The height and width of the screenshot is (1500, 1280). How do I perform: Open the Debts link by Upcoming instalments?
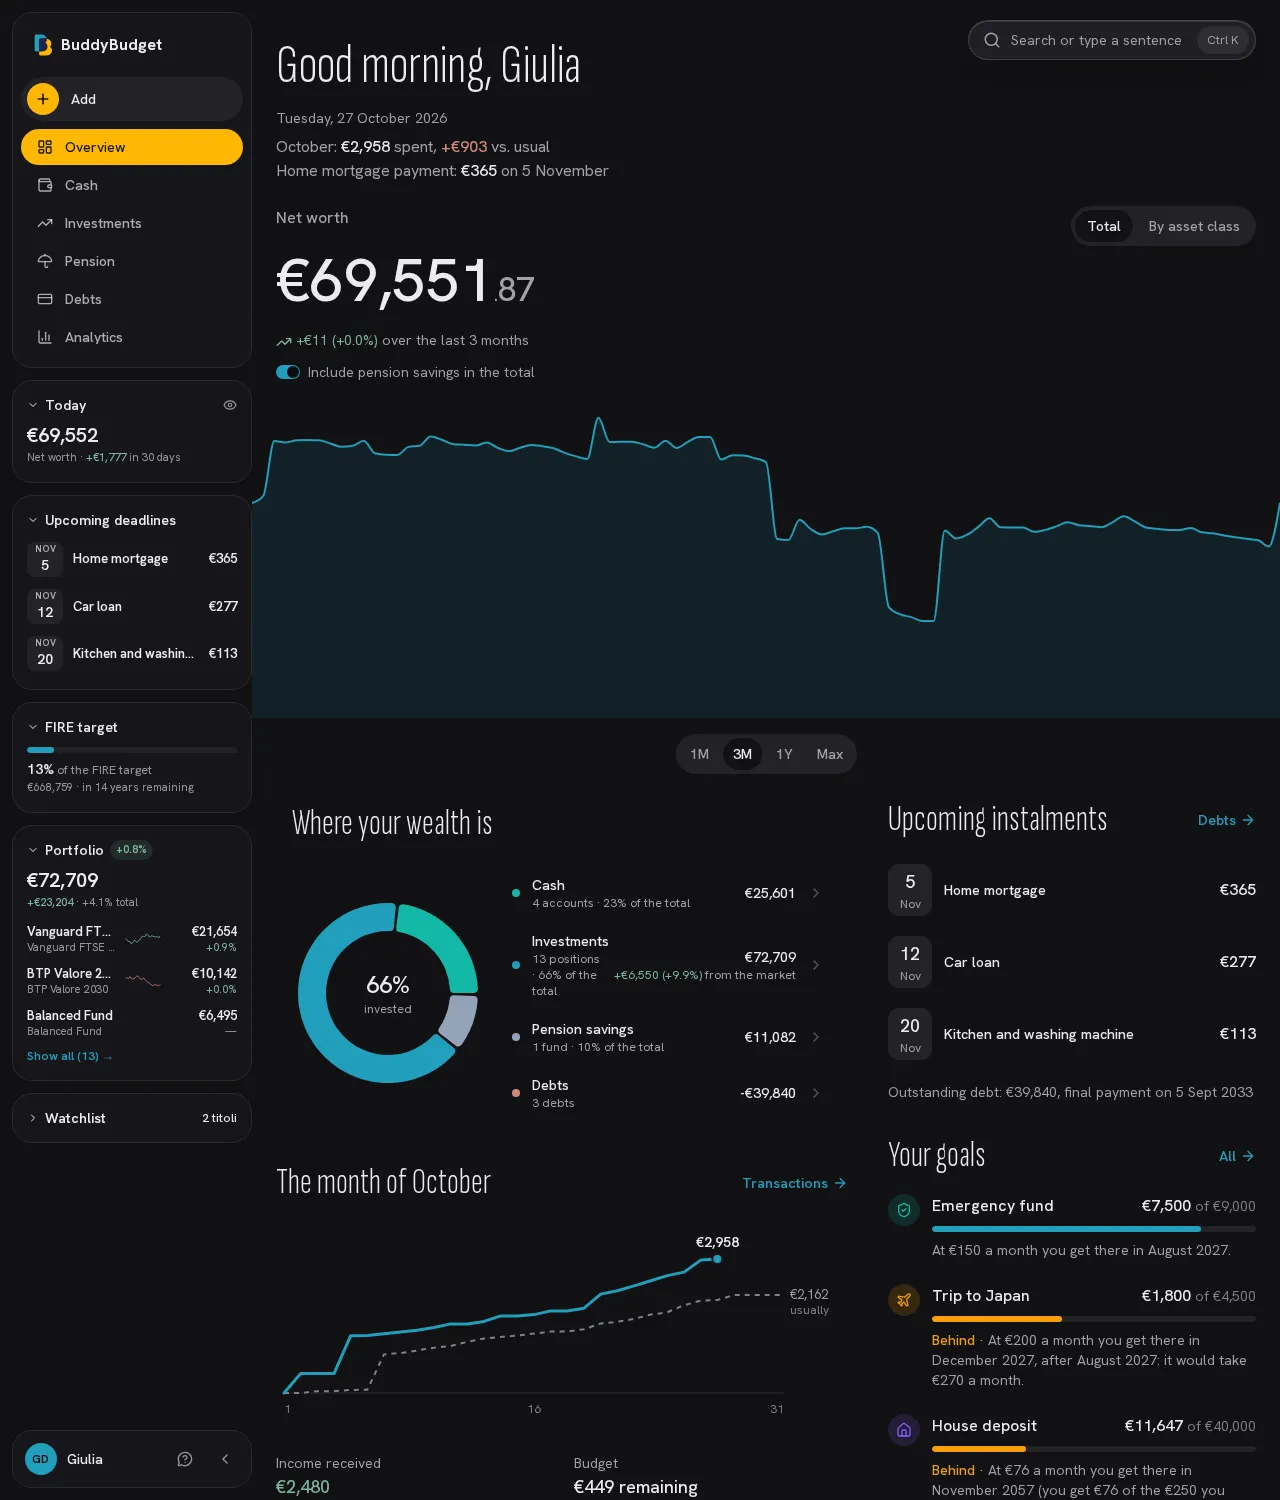point(1226,820)
